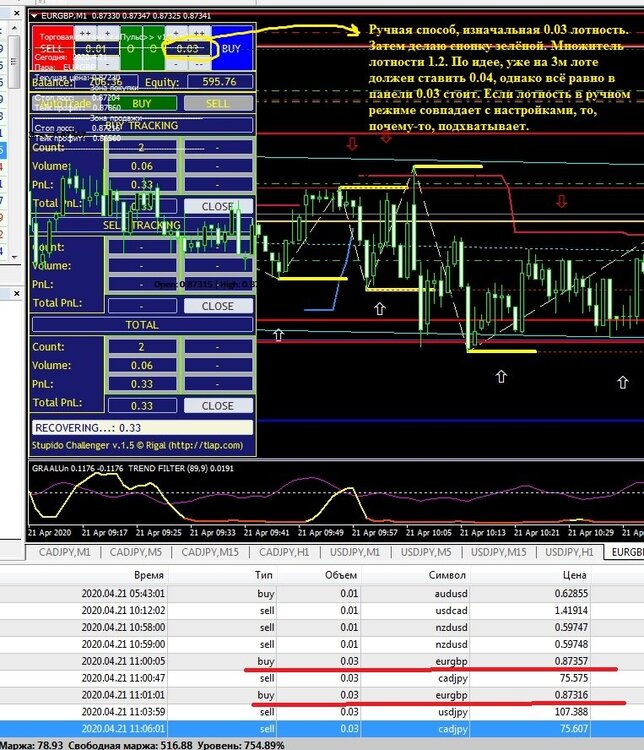Click the blue BUY button in trade panel
The width and height of the screenshot is (644, 750).
(232, 48)
